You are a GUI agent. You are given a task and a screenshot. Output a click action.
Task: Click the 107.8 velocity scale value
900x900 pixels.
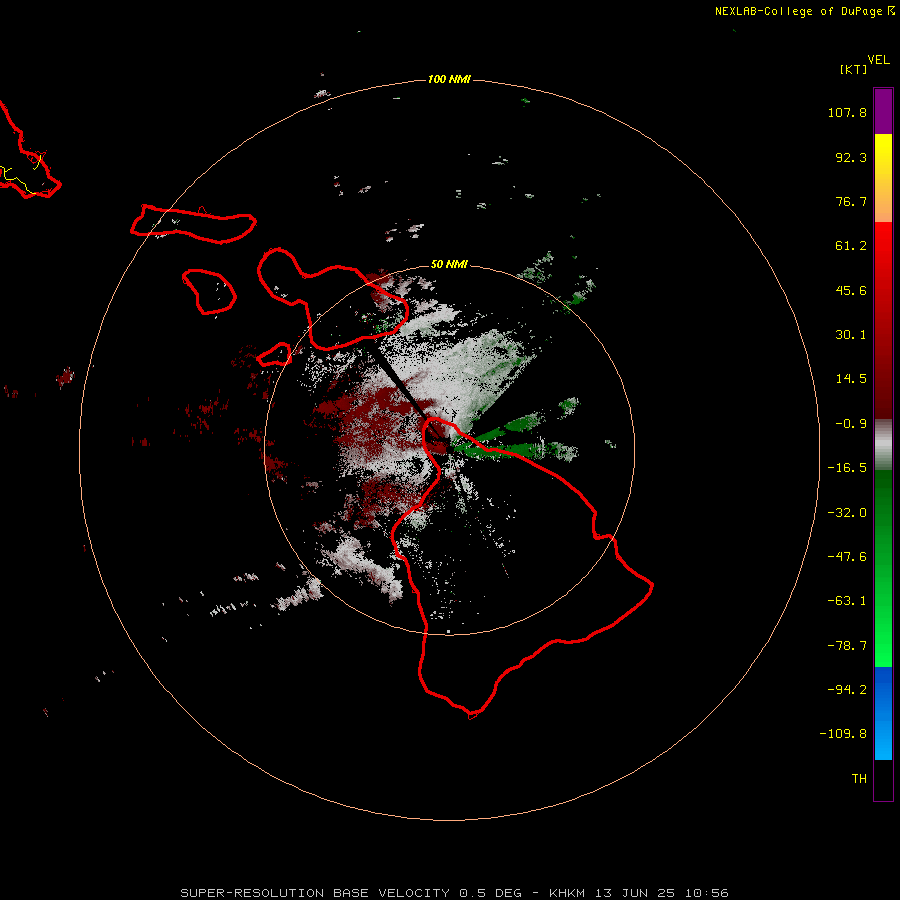pyautogui.click(x=847, y=112)
